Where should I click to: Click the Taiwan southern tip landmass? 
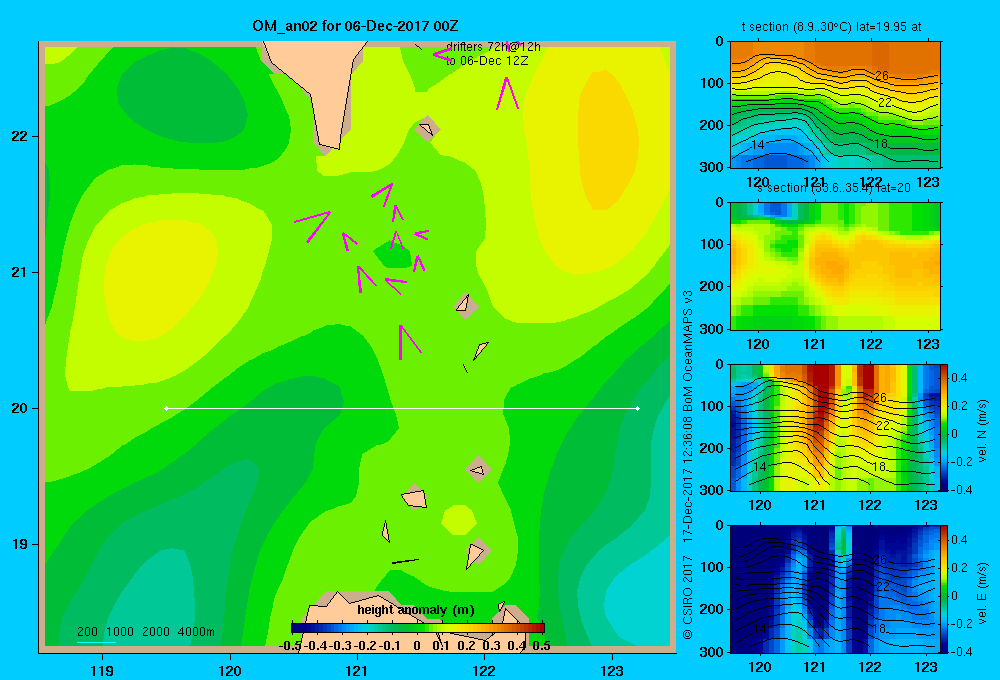point(319,89)
